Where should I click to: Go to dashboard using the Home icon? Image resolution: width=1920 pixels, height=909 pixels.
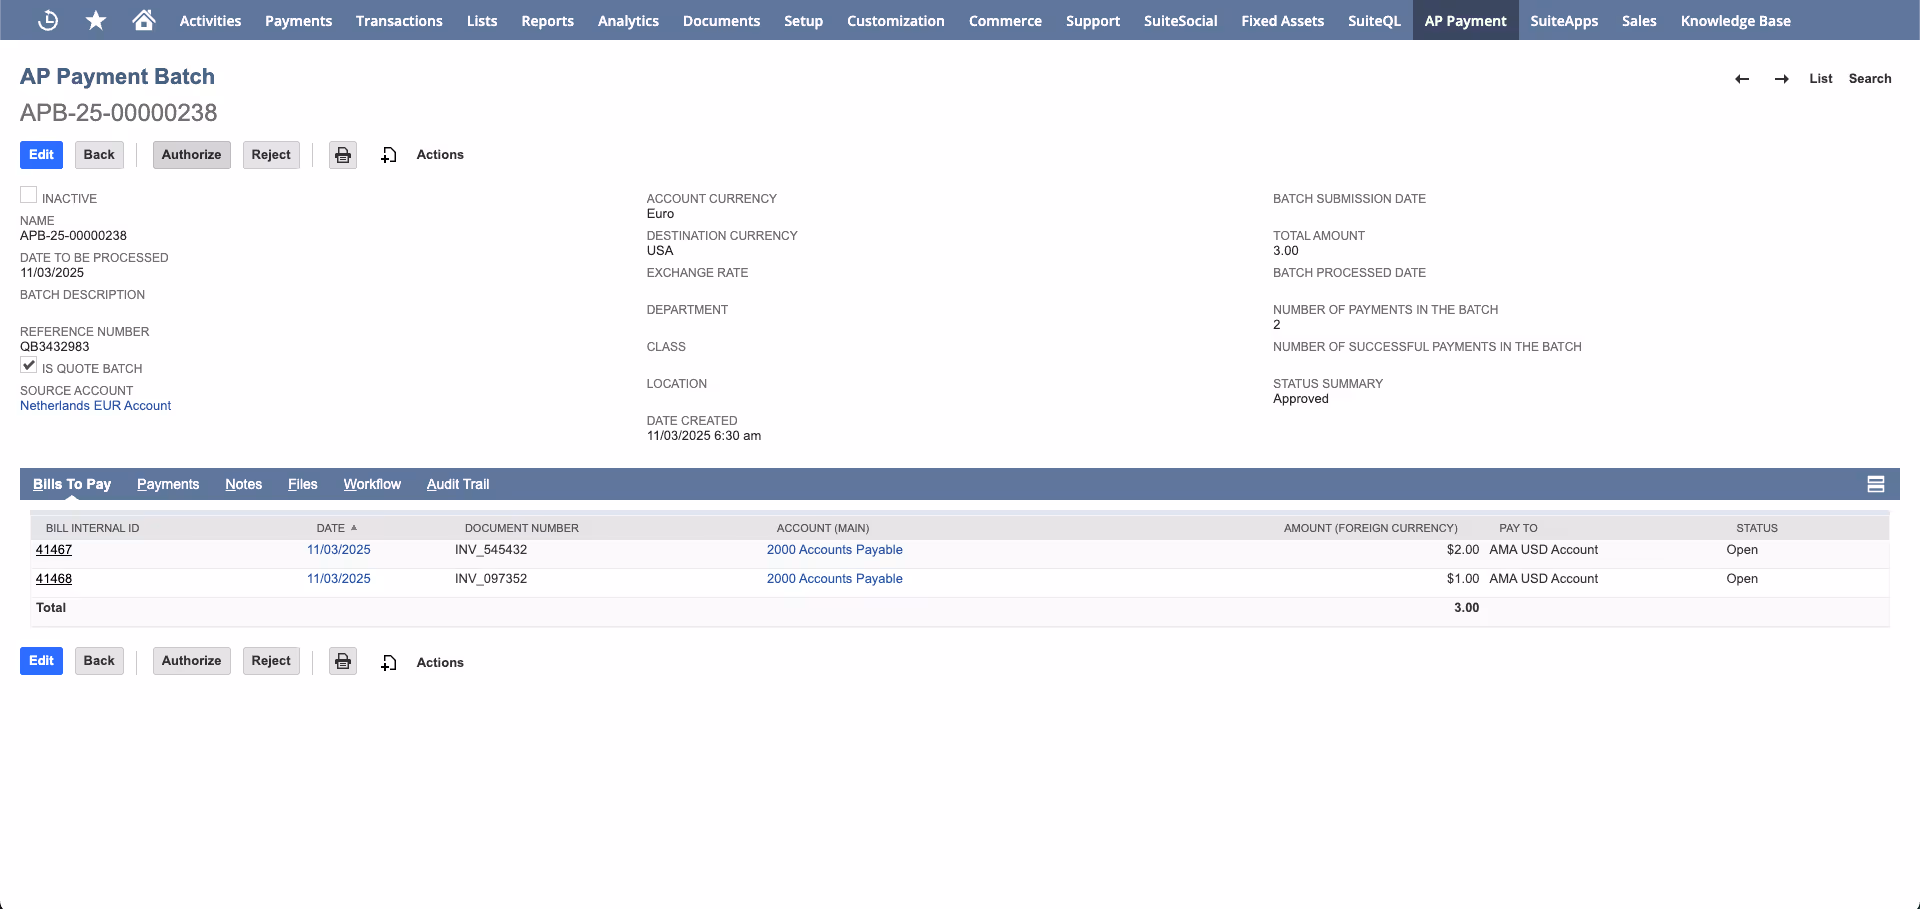143,20
